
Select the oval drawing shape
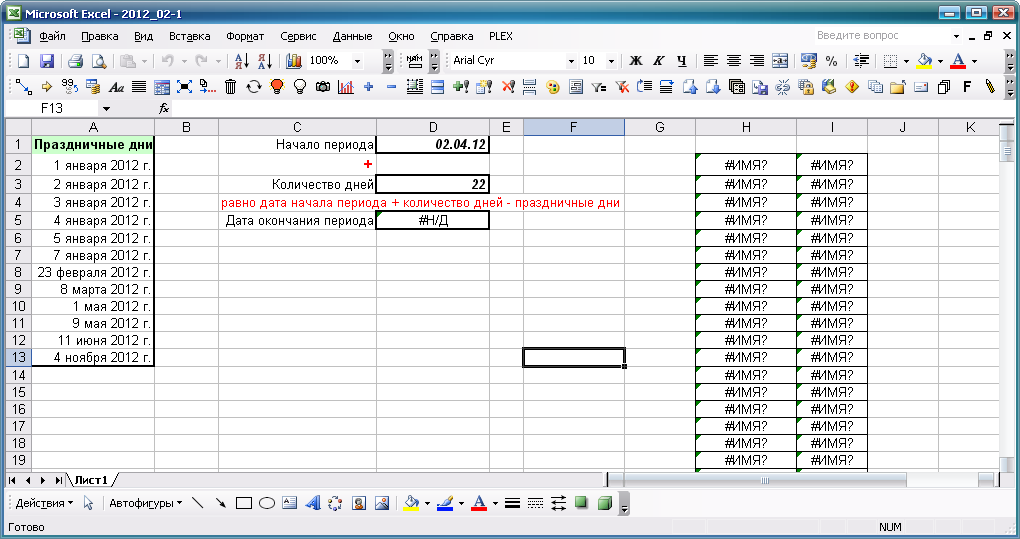click(267, 503)
